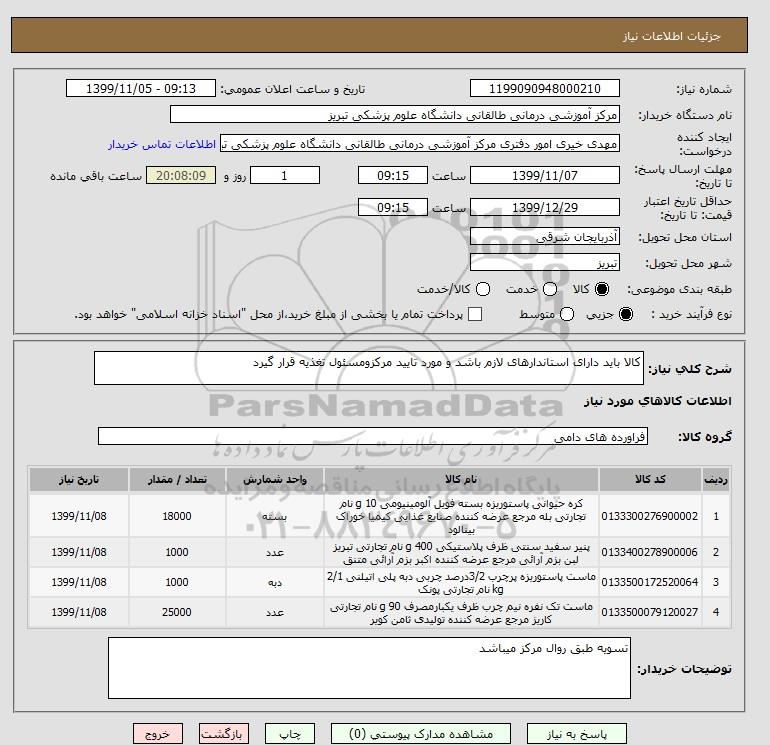Click the گروه کالا field فراورده های دامی

coord(373,436)
